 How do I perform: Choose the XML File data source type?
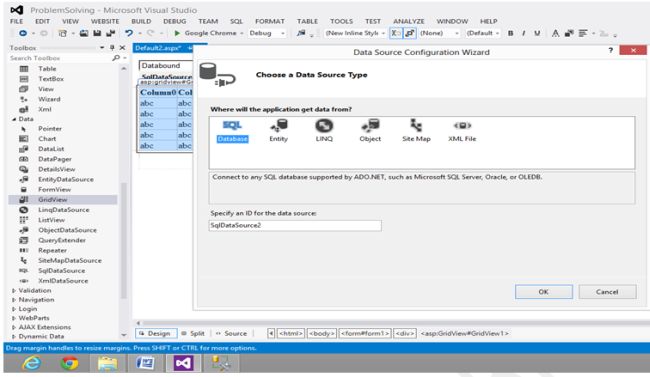coord(462,131)
